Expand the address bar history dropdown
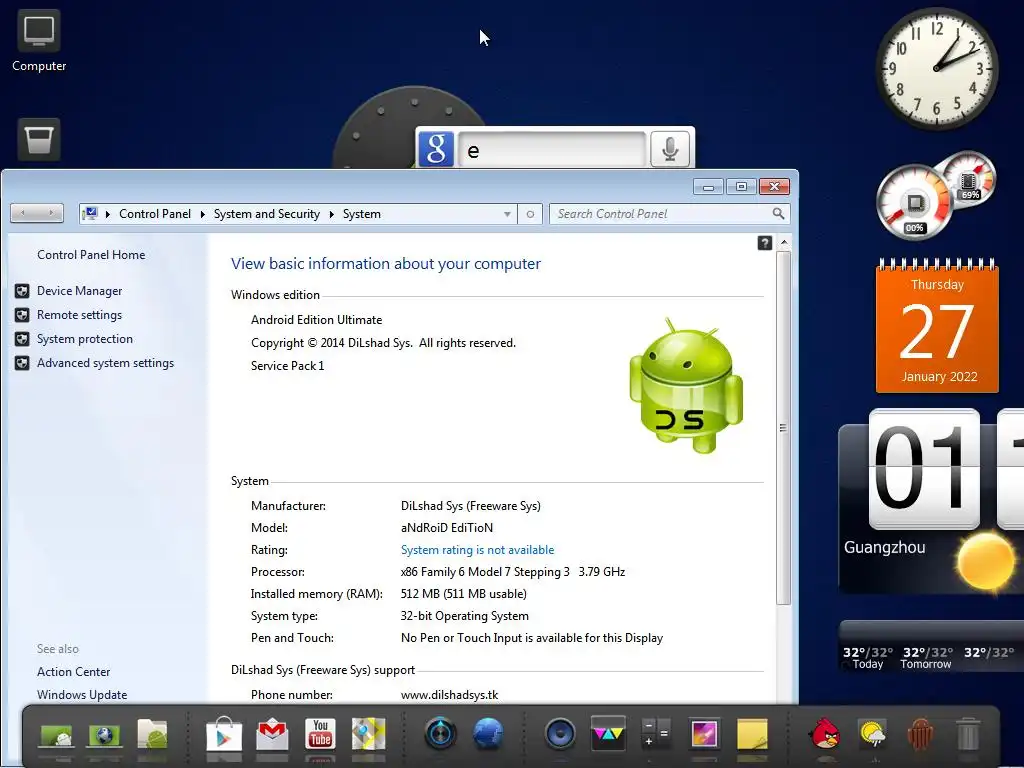Image resolution: width=1024 pixels, height=768 pixels. click(x=507, y=214)
